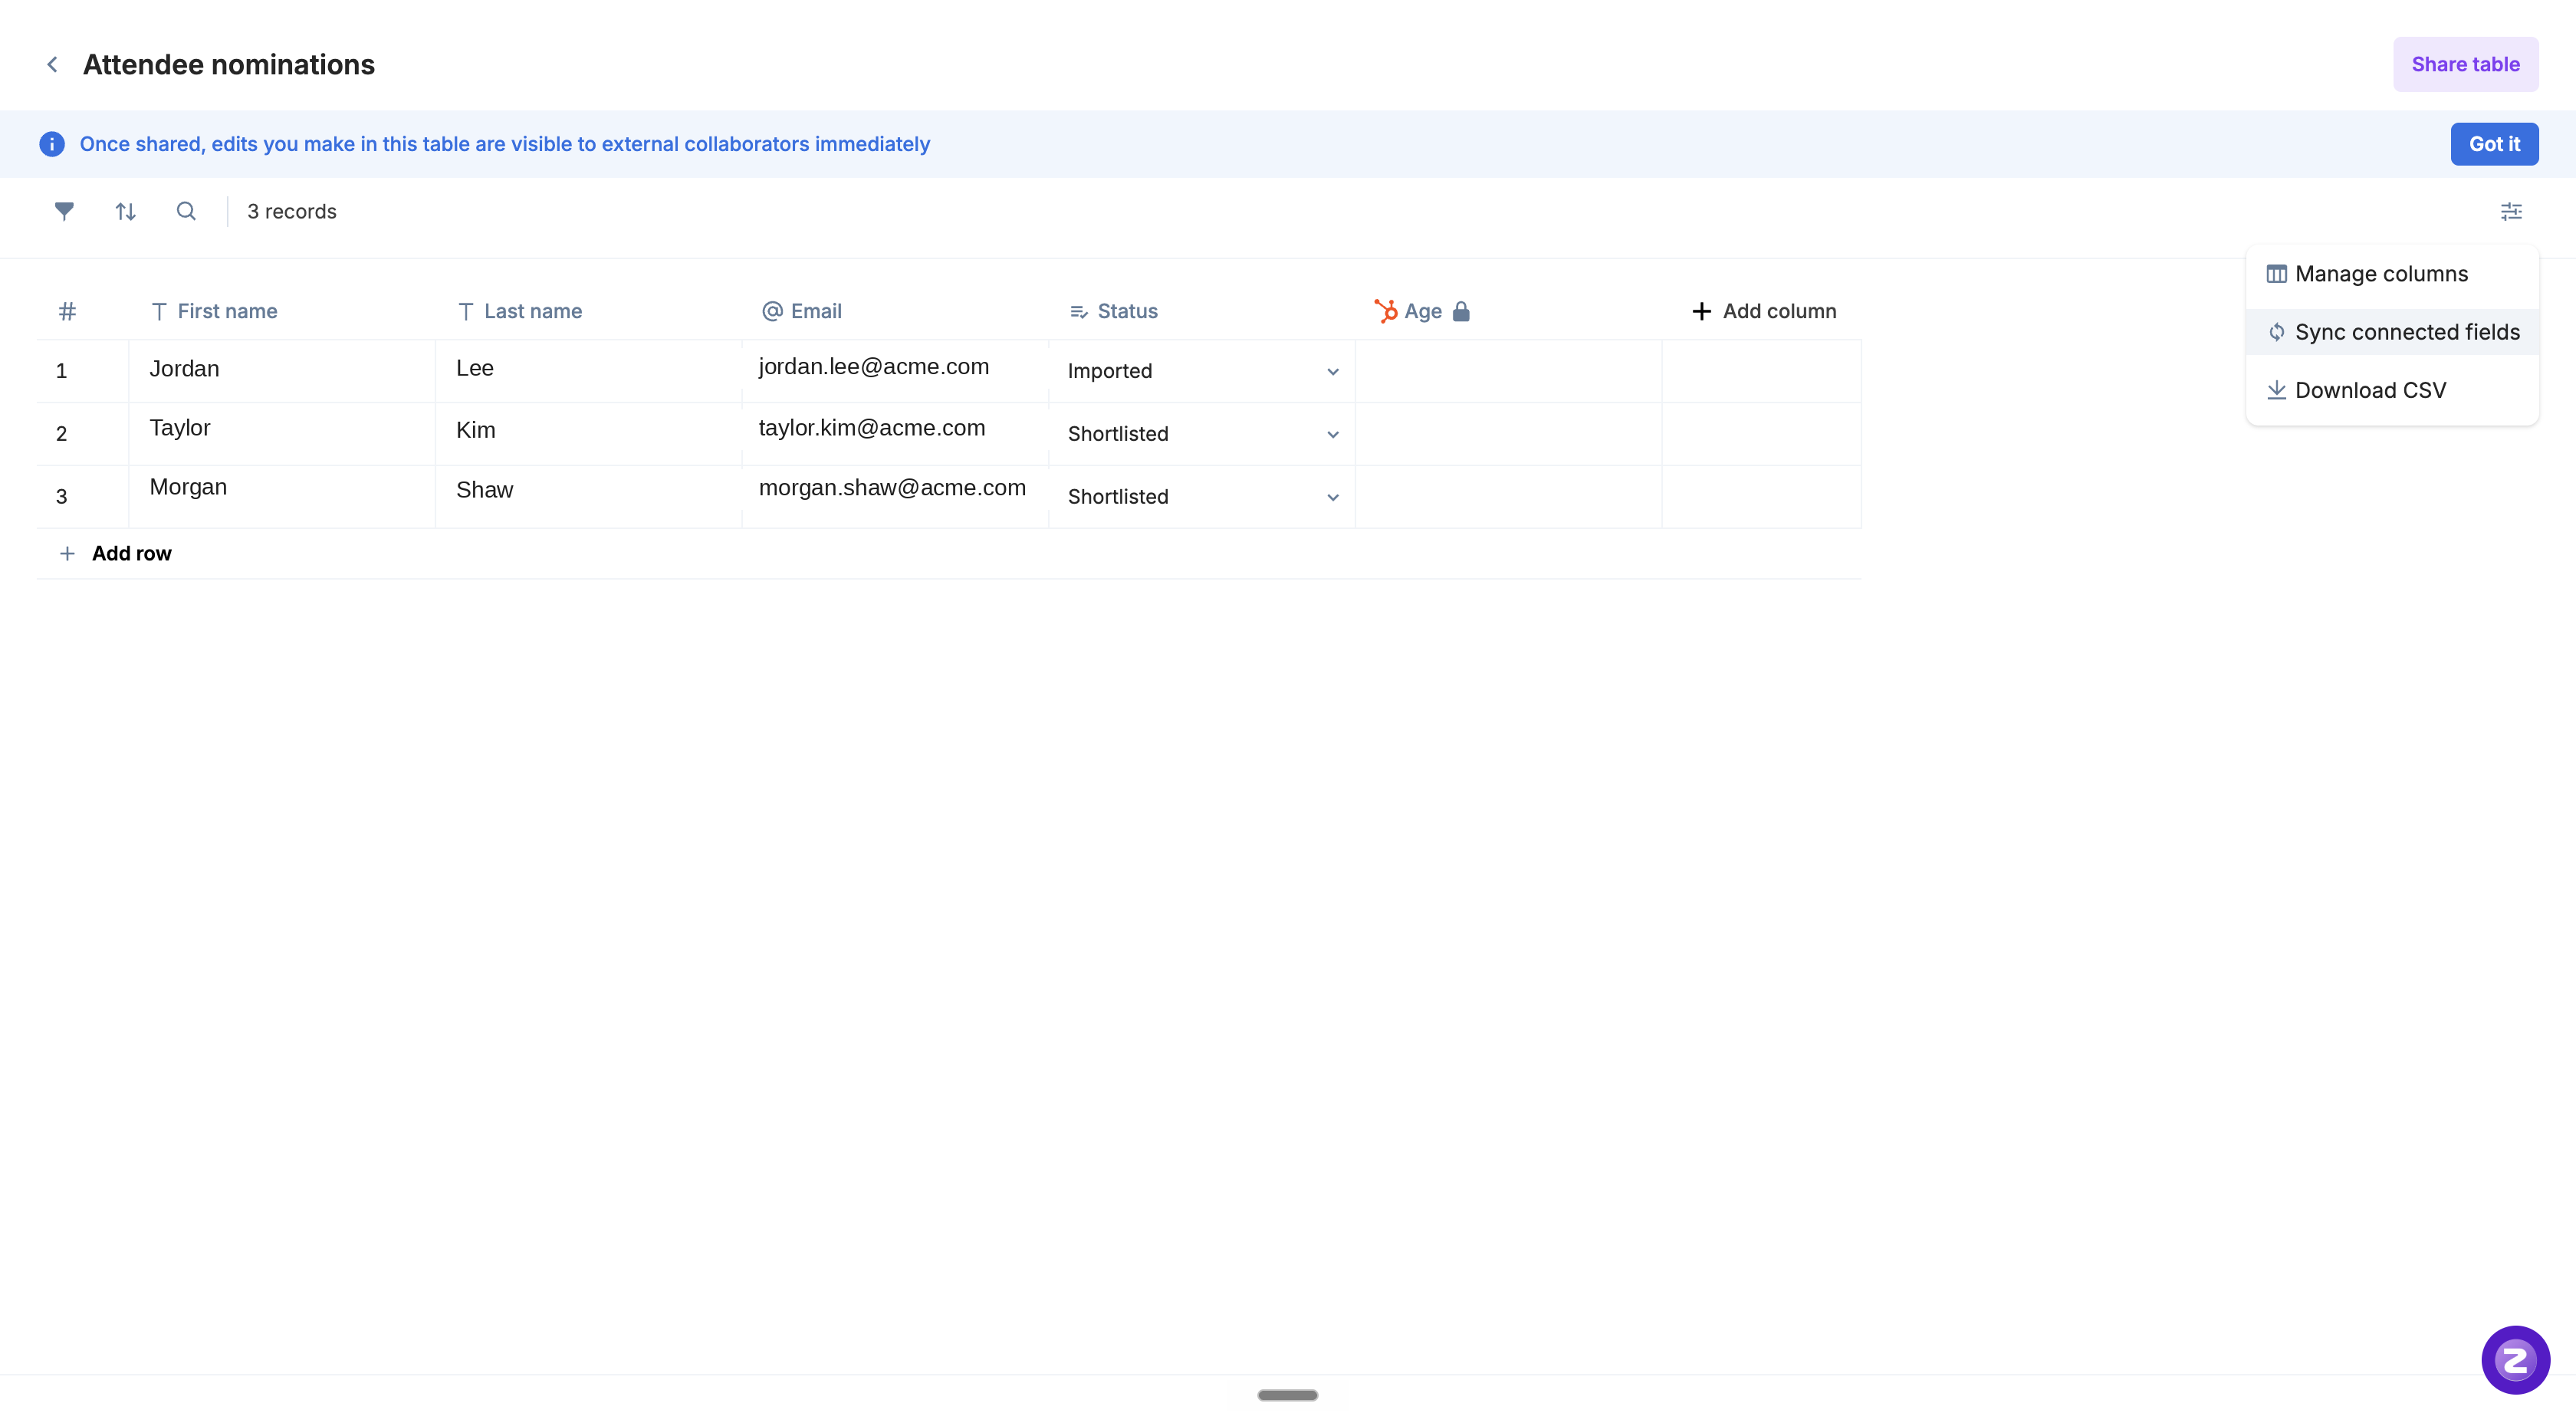Click the Share table button

(x=2465, y=64)
